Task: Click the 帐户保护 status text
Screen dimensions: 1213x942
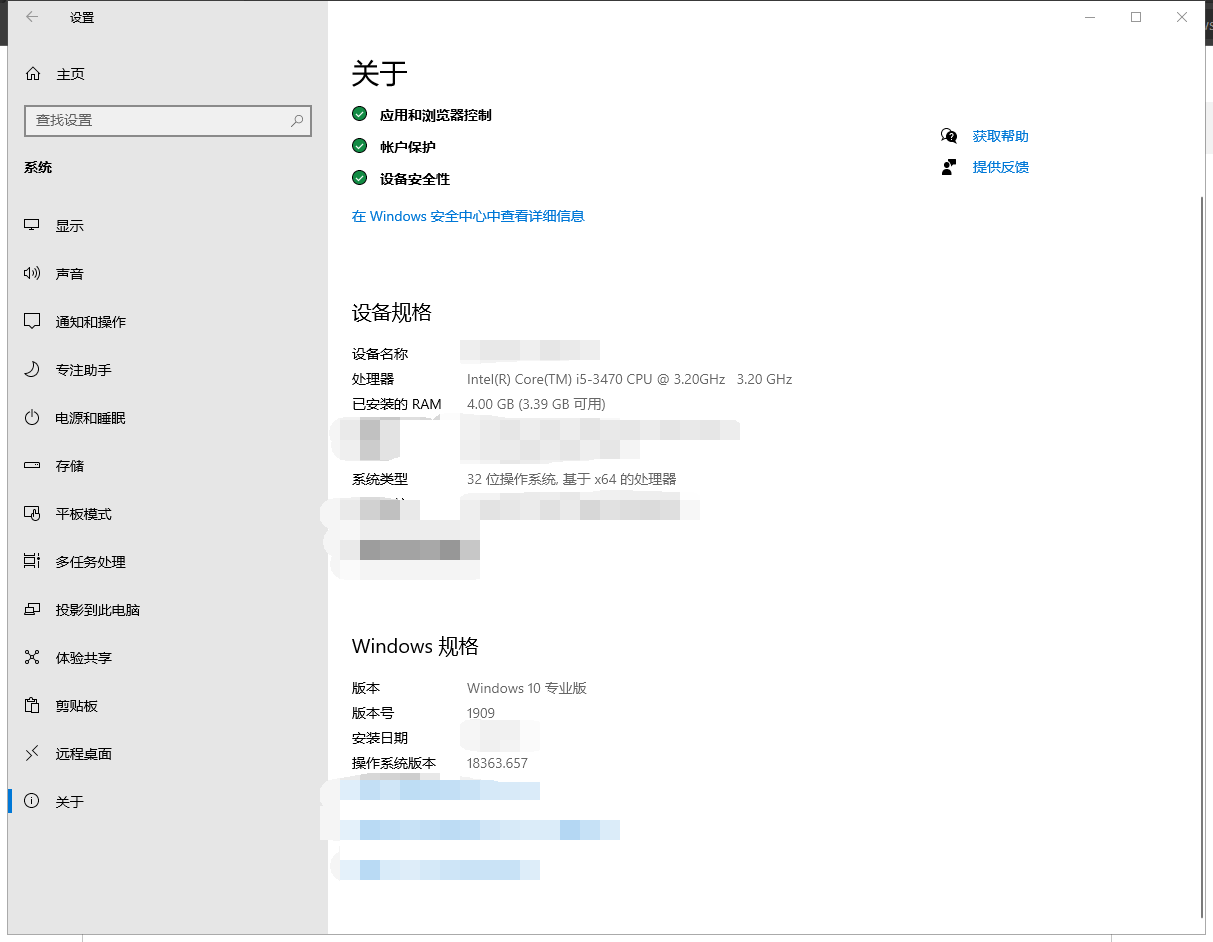Action: click(x=408, y=147)
